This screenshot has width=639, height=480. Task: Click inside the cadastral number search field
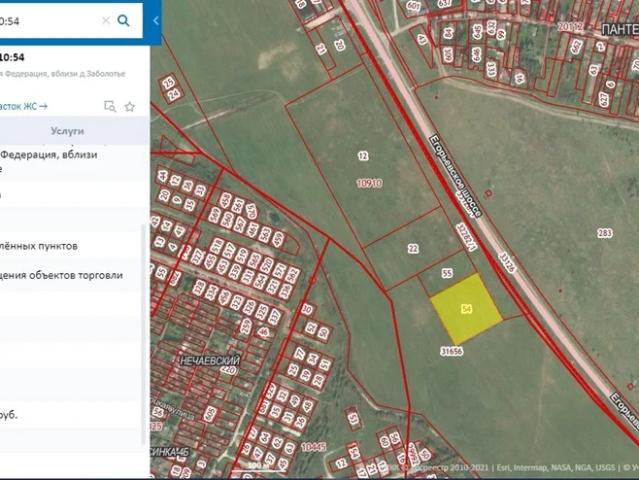click(49, 21)
